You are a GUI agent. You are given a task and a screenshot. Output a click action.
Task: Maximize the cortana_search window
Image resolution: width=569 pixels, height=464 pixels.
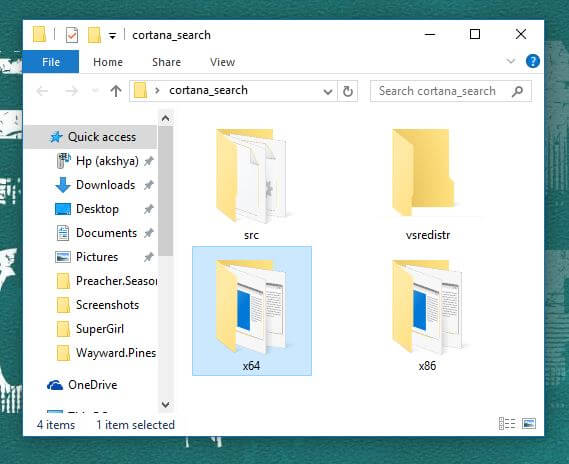(475, 34)
